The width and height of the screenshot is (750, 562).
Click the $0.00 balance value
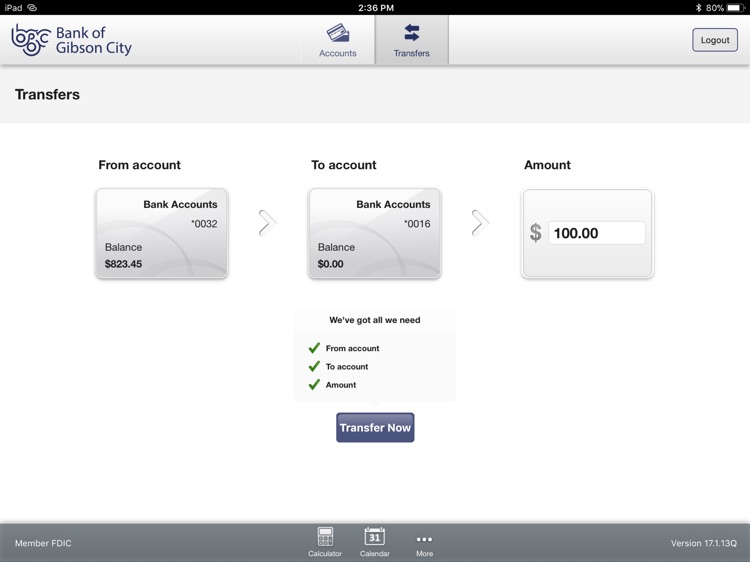pyautogui.click(x=331, y=264)
